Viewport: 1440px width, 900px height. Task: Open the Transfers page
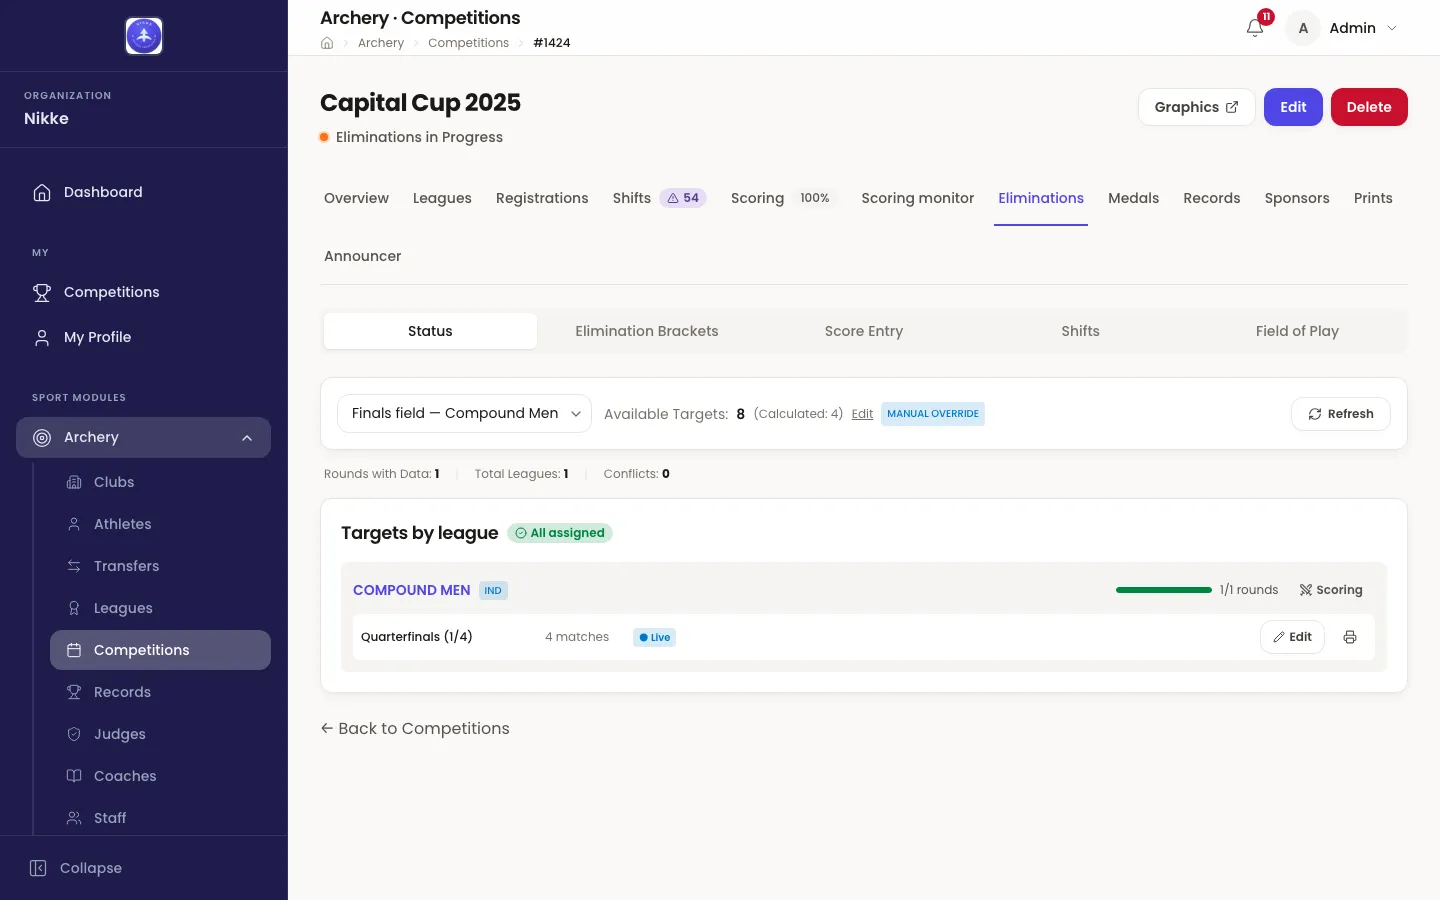pos(160,566)
